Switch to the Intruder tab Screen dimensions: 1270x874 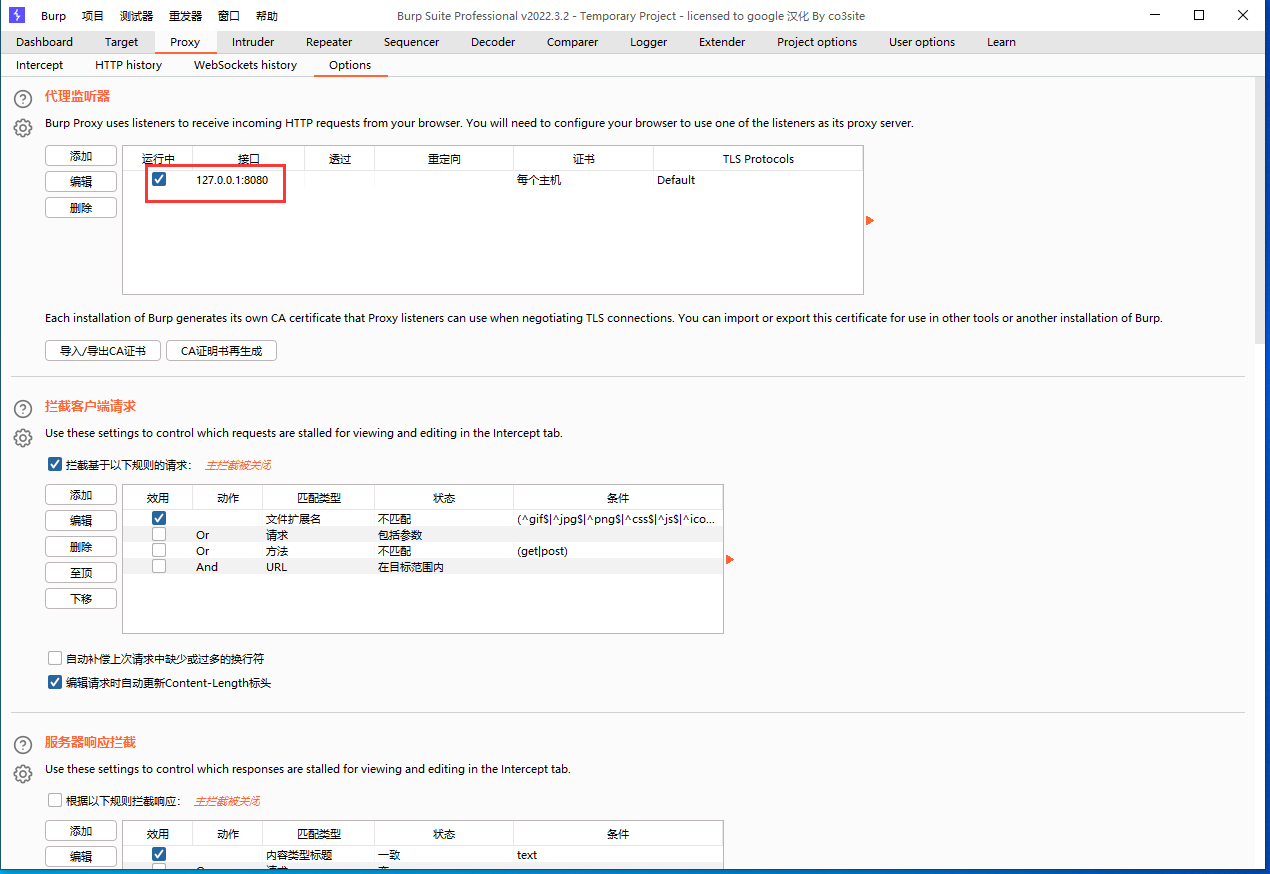coord(253,42)
